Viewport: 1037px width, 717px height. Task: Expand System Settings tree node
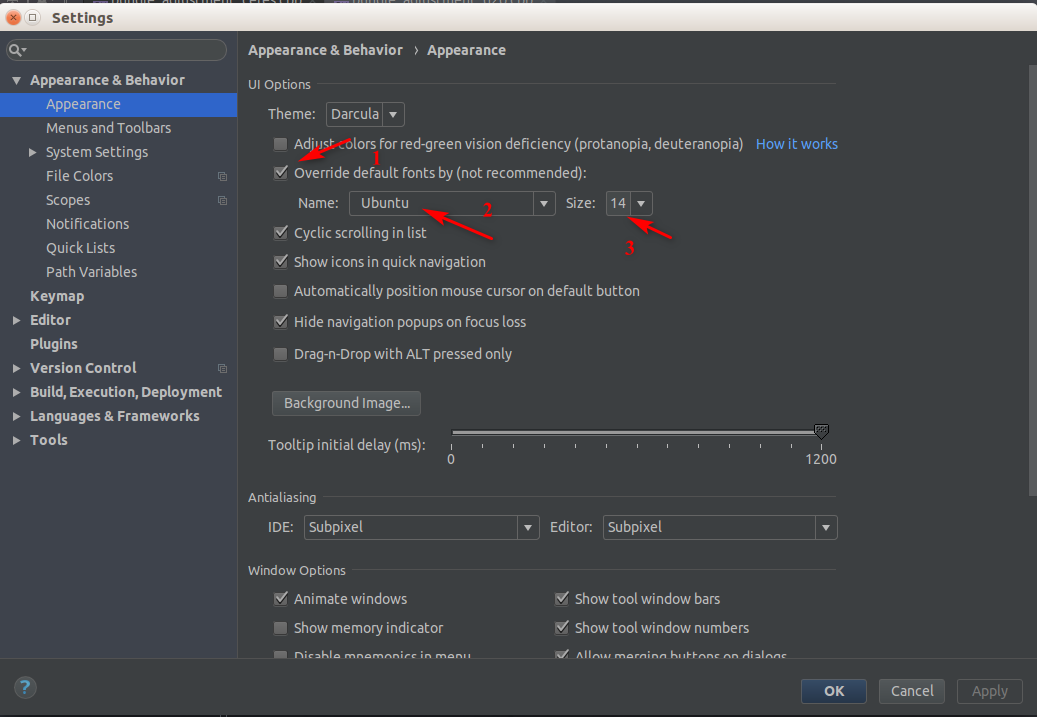click(32, 152)
